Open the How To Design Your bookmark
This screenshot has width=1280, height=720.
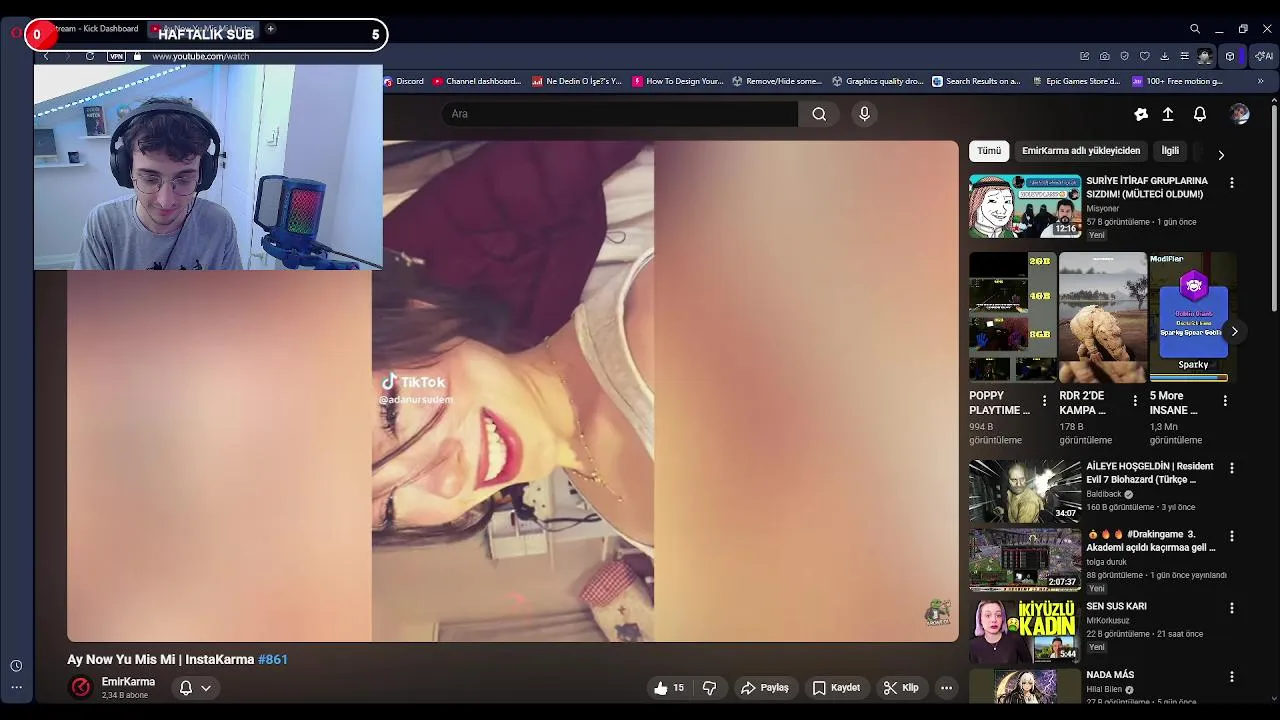tap(678, 81)
